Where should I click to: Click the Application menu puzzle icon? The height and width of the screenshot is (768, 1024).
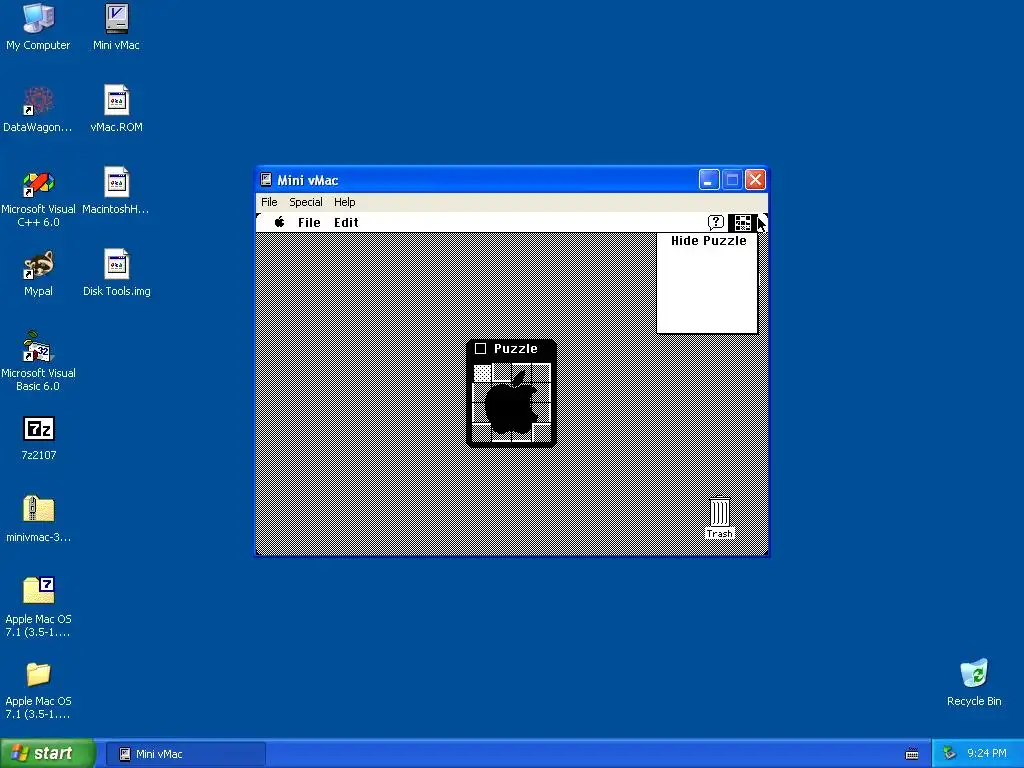coord(743,223)
